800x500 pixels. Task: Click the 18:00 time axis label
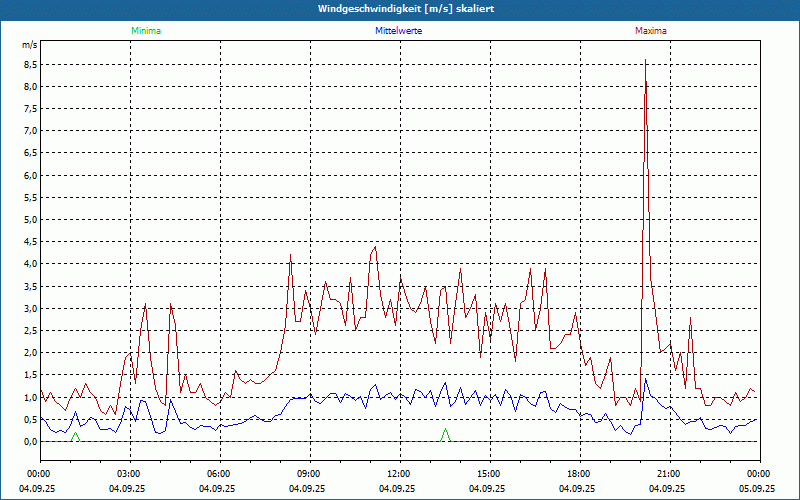580,474
